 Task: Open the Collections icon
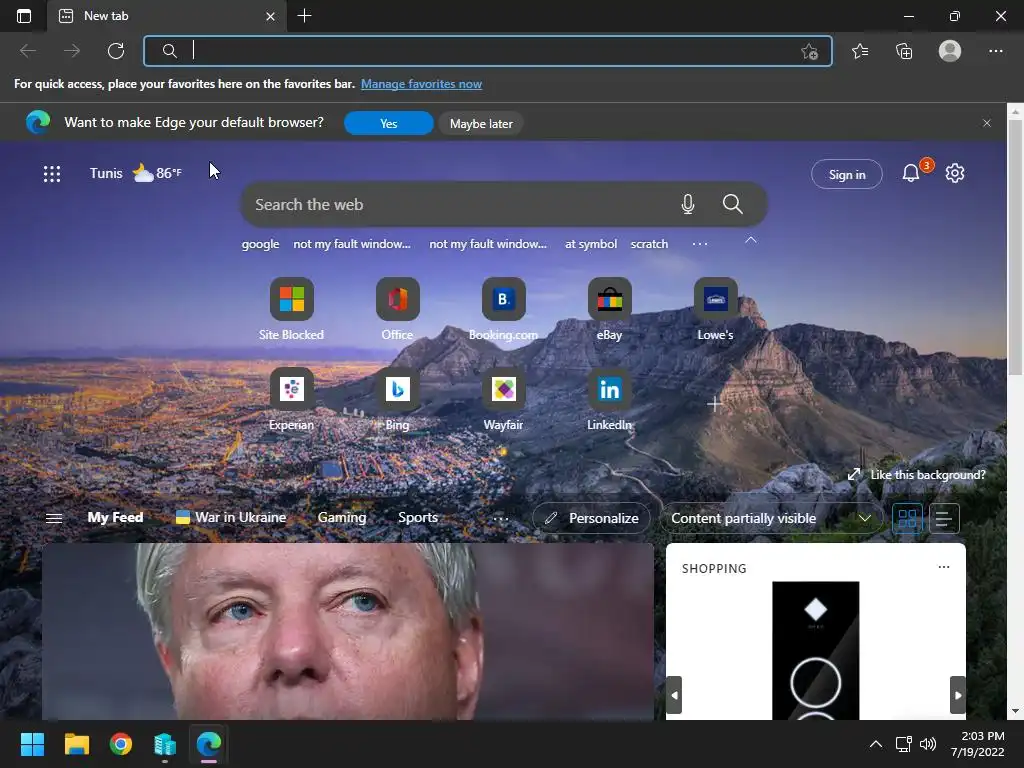click(x=904, y=51)
